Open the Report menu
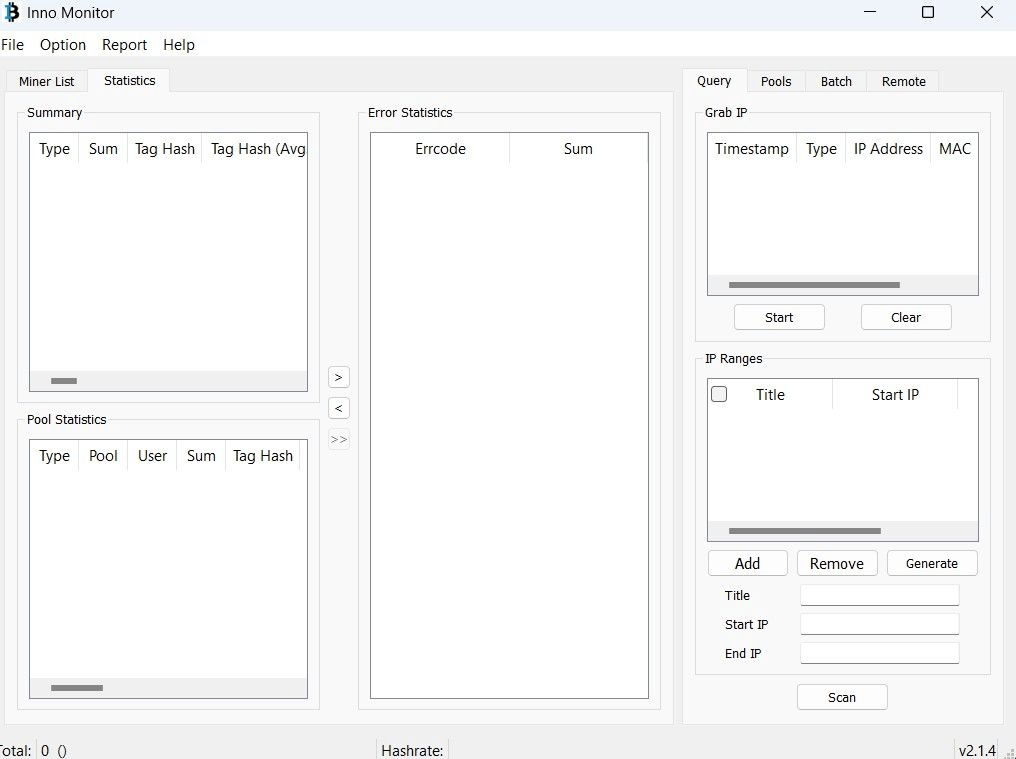Viewport: 1016px width, 759px height. coord(124,45)
